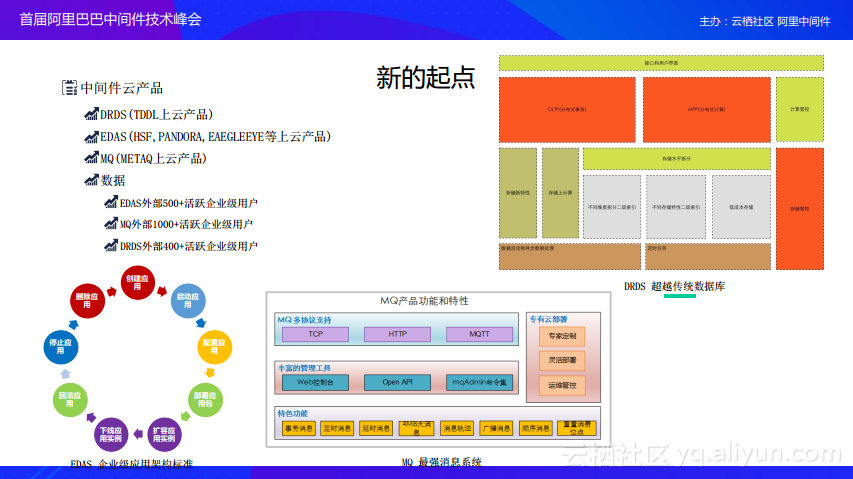
Task: Click the 4MB大消息 feature box
Action: coord(417,428)
